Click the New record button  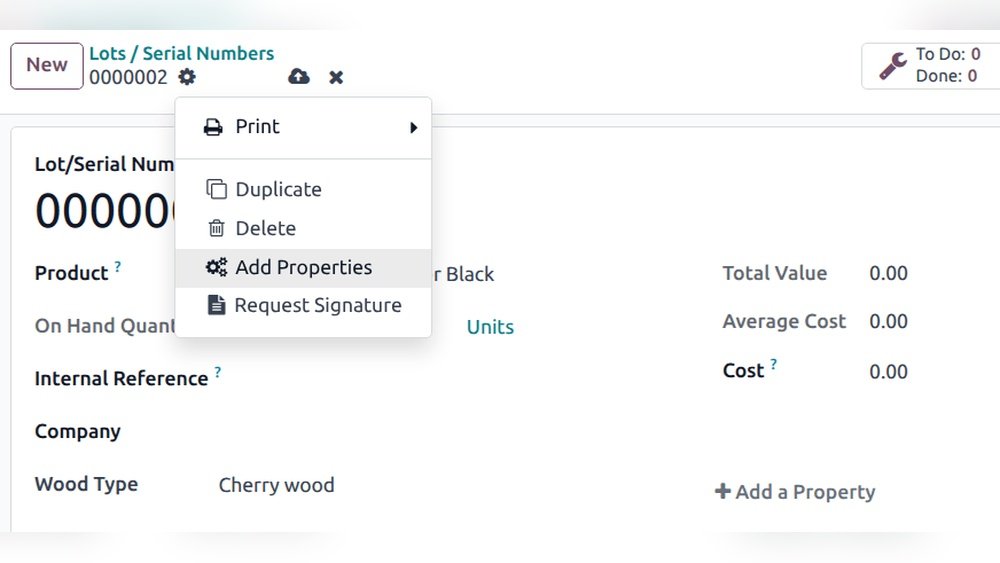[46, 66]
